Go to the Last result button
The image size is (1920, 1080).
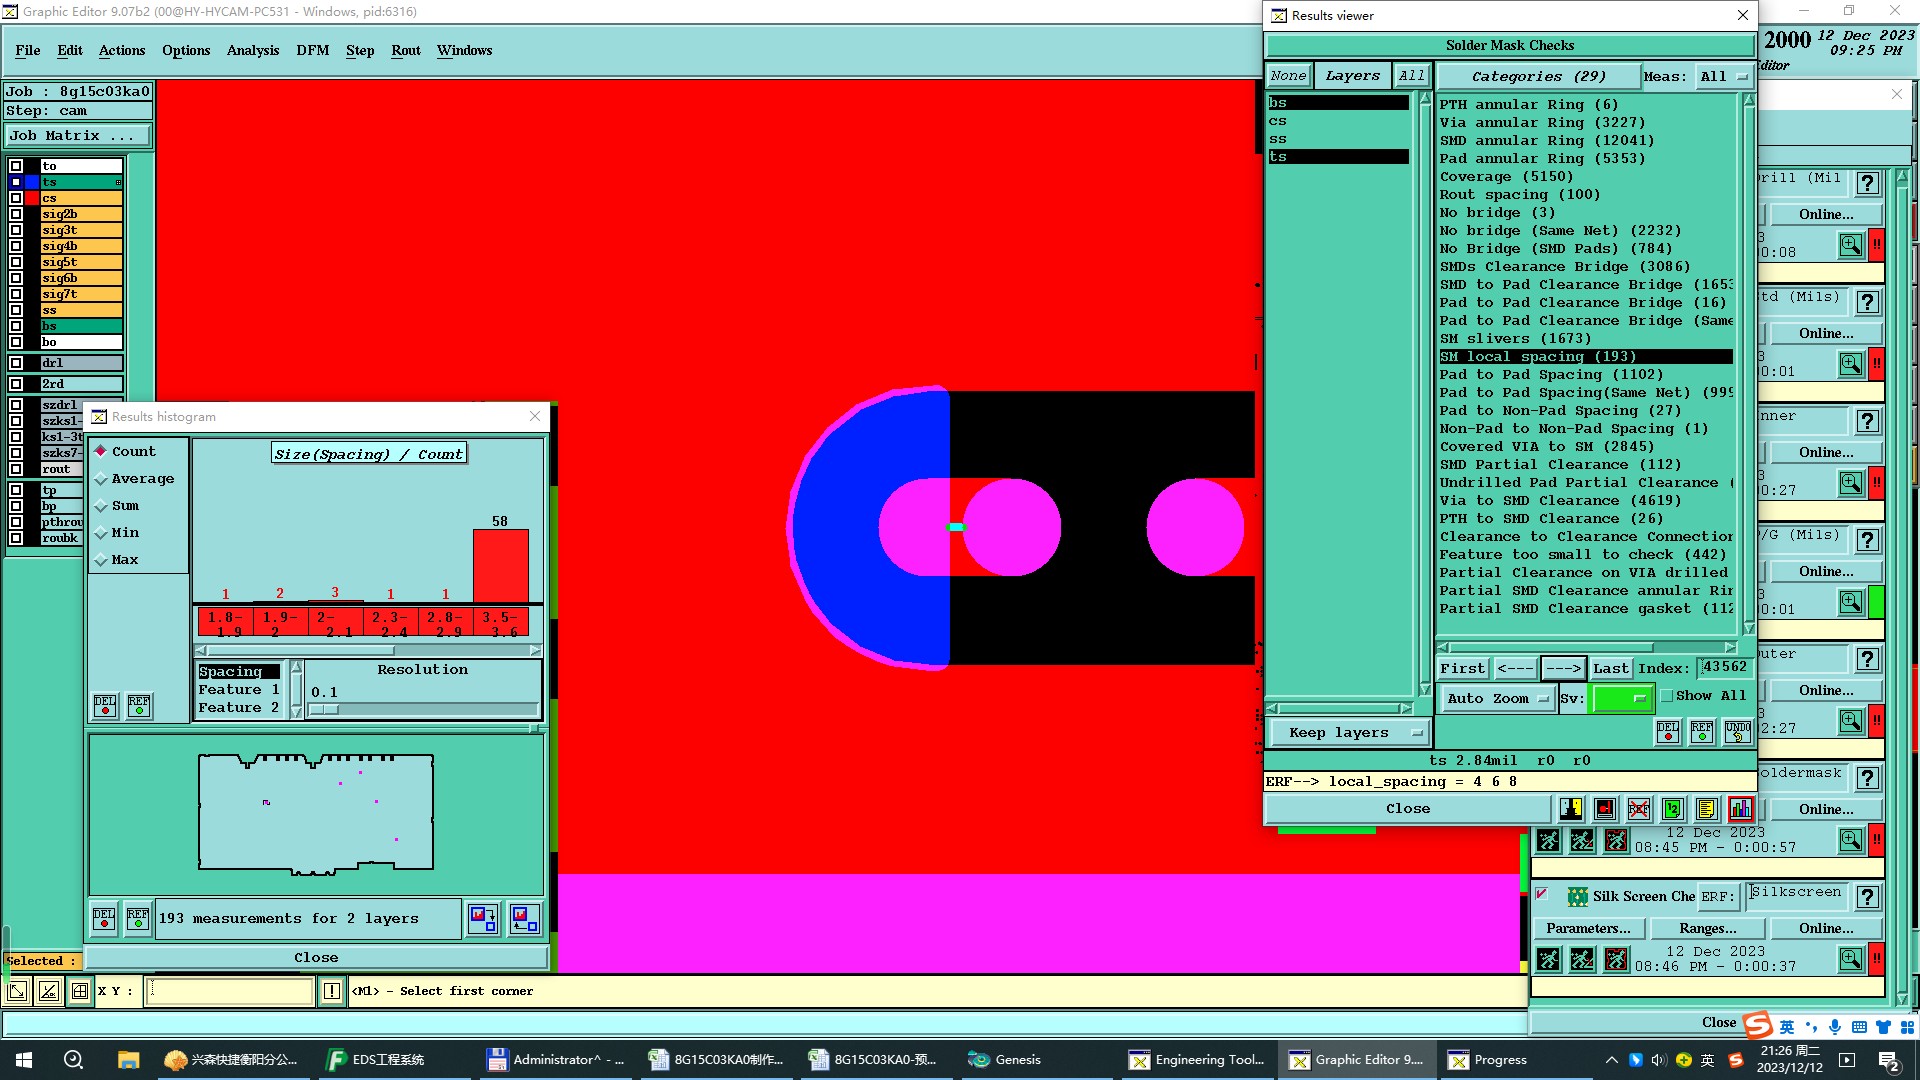tap(1610, 668)
